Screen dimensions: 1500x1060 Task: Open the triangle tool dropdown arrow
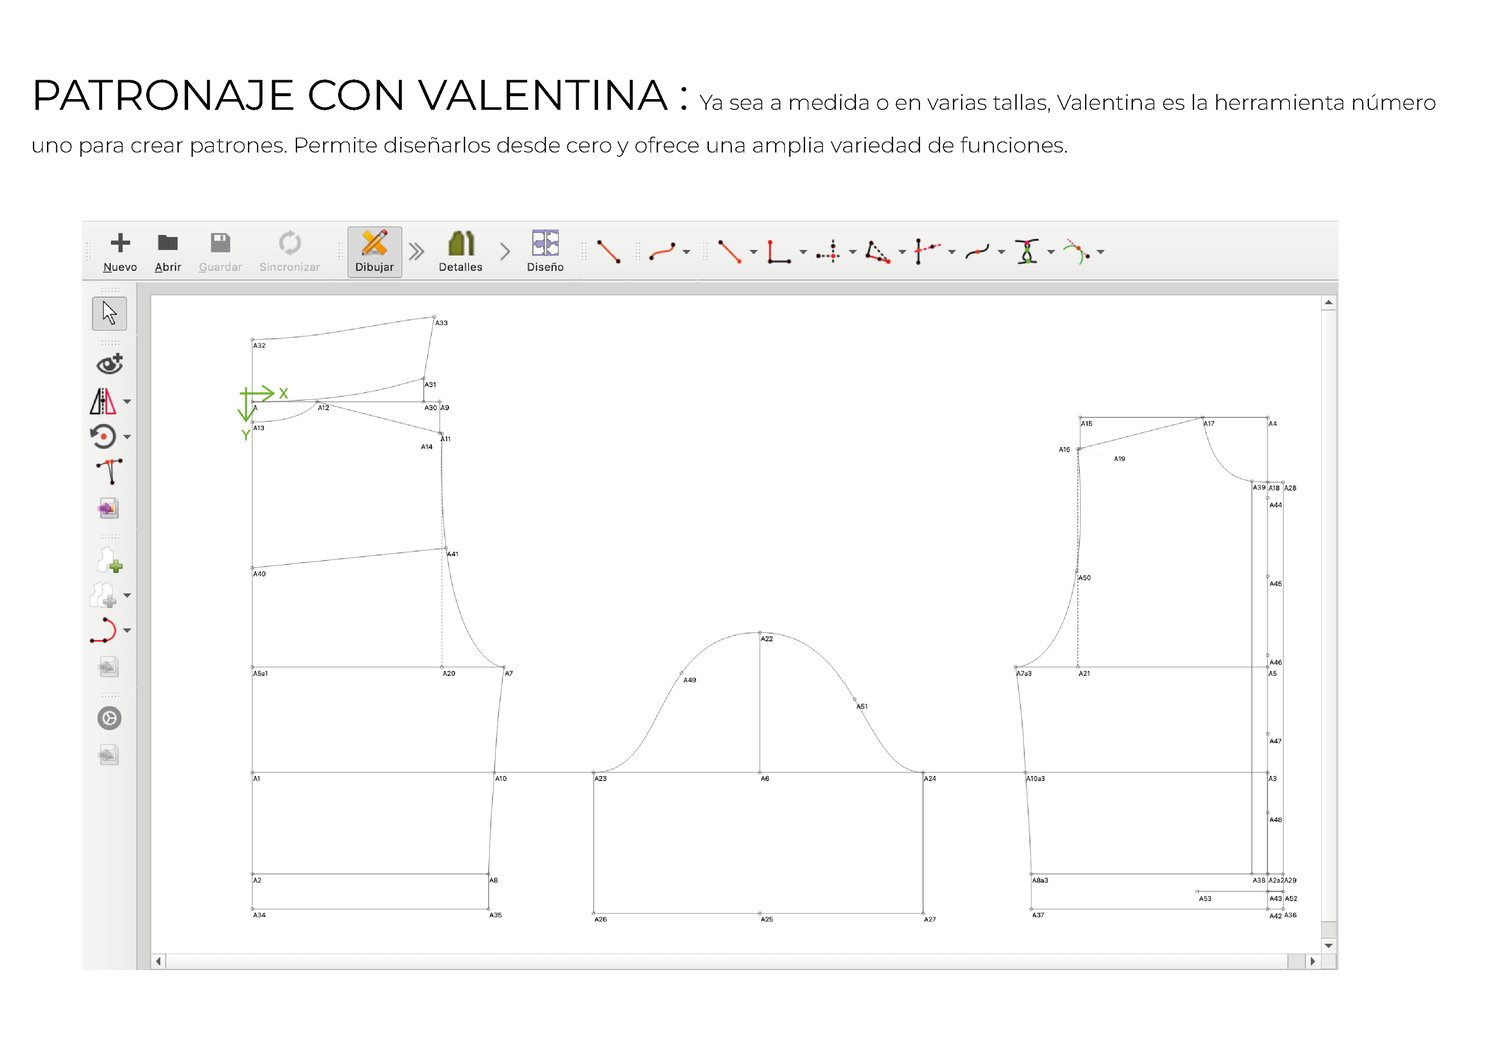coord(902,252)
